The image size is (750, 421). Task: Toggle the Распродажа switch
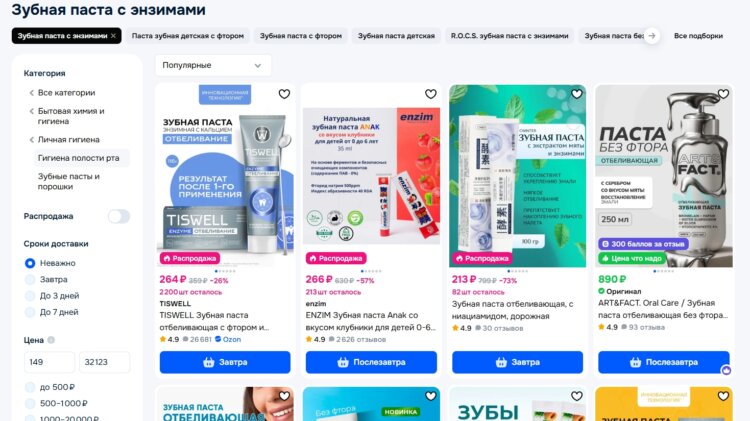119,216
